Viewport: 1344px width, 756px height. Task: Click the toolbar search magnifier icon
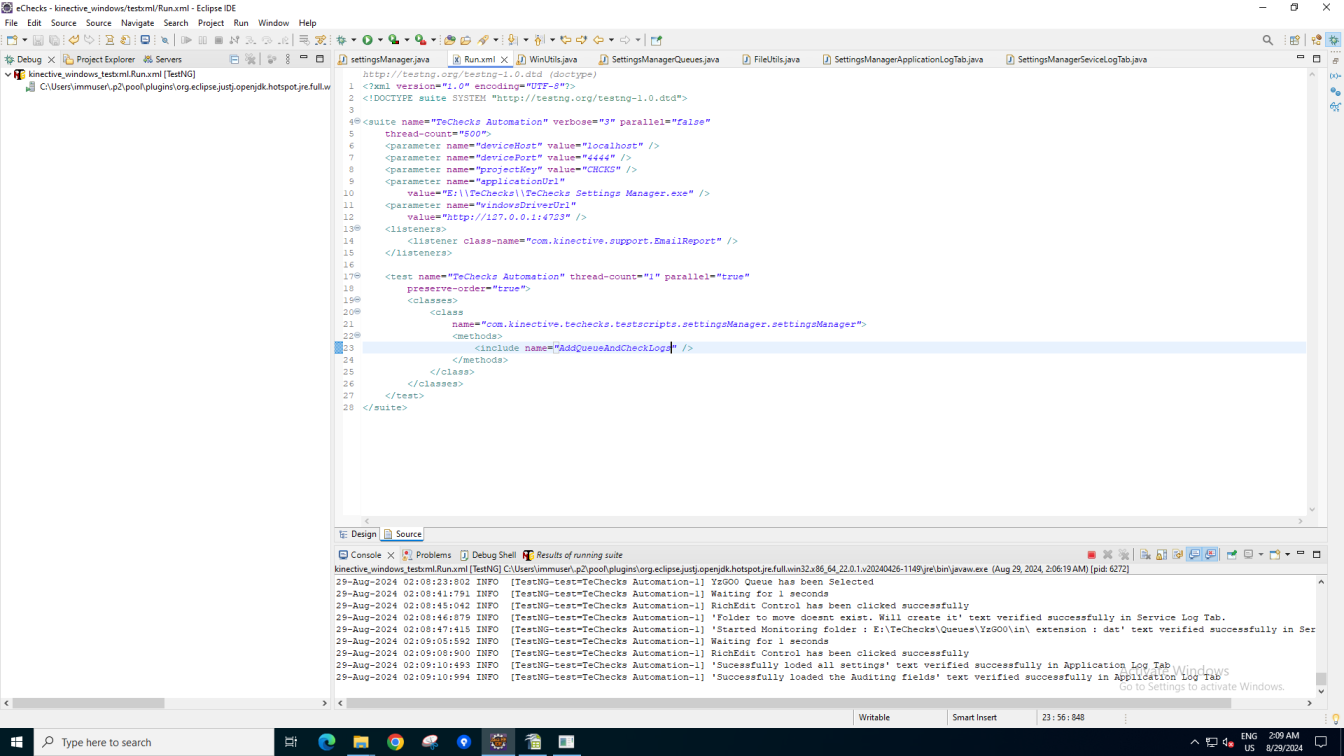click(1268, 40)
